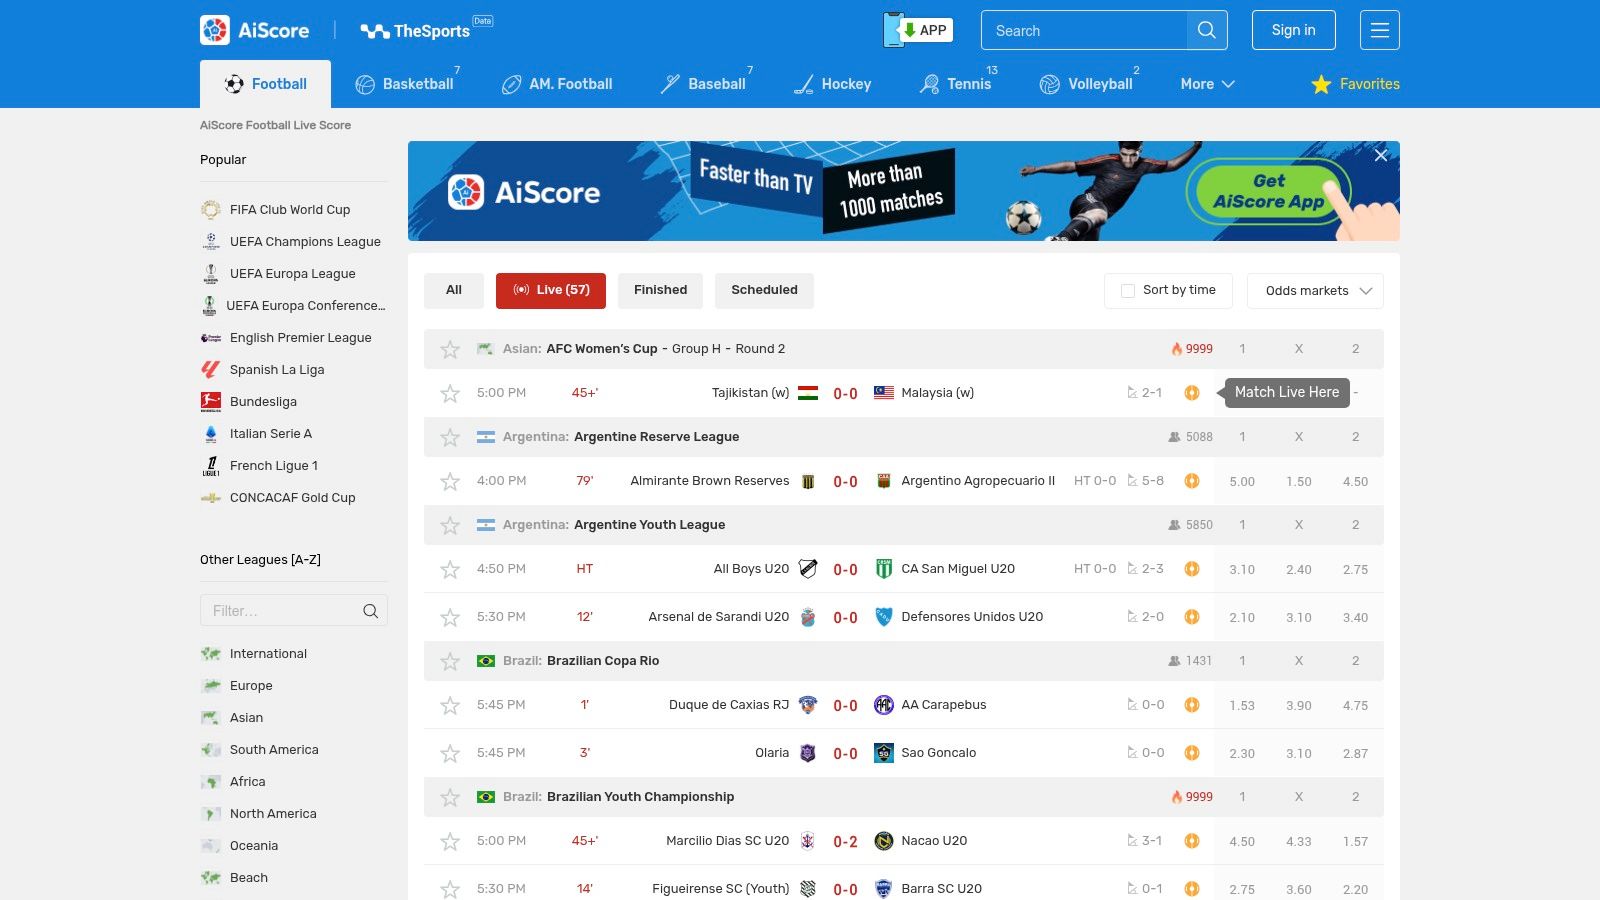The height and width of the screenshot is (900, 1600).
Task: Click the Sign in button
Action: pos(1293,30)
